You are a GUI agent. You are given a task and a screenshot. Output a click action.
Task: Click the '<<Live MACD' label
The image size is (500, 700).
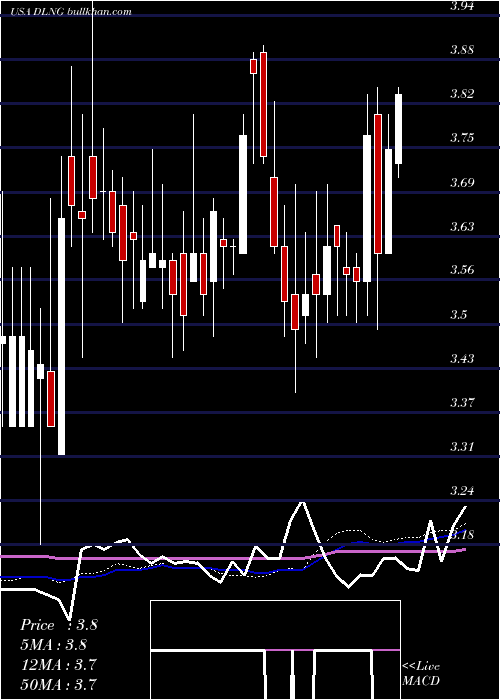point(421,673)
